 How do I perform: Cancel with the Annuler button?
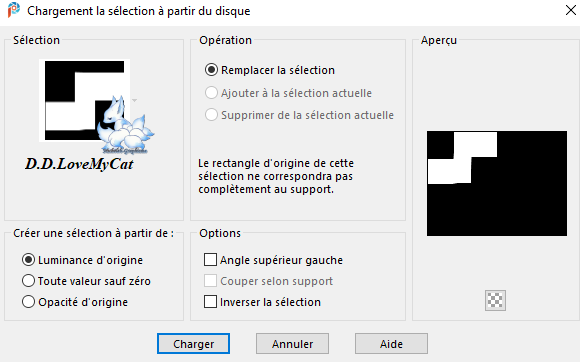pos(292,344)
